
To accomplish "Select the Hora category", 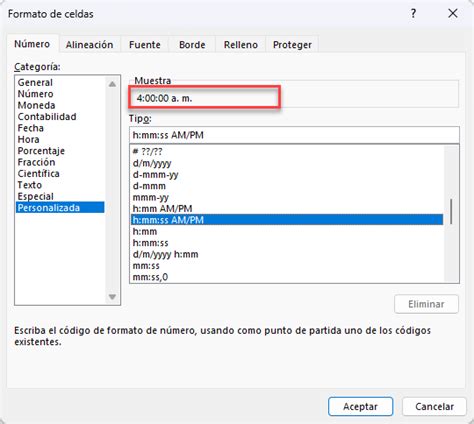I will (28, 139).
